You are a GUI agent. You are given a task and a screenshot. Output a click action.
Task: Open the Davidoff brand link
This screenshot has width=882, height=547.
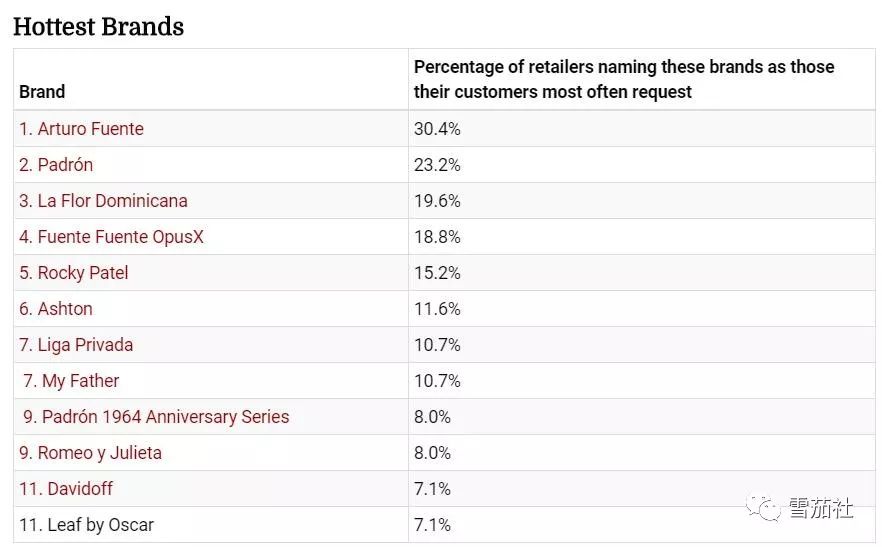tap(73, 489)
